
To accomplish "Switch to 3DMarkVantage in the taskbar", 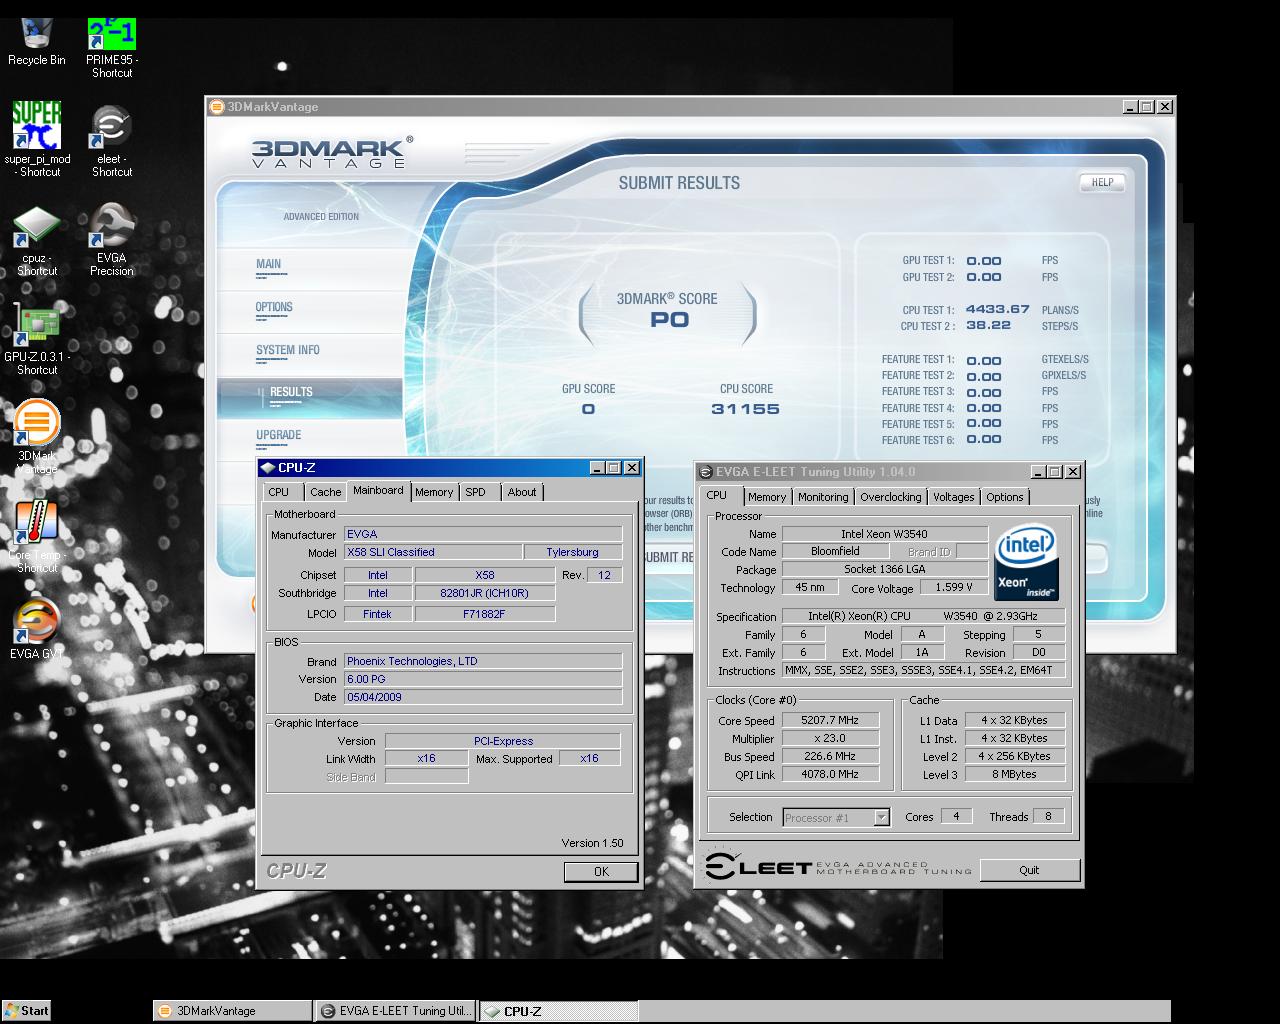I will pos(232,1011).
